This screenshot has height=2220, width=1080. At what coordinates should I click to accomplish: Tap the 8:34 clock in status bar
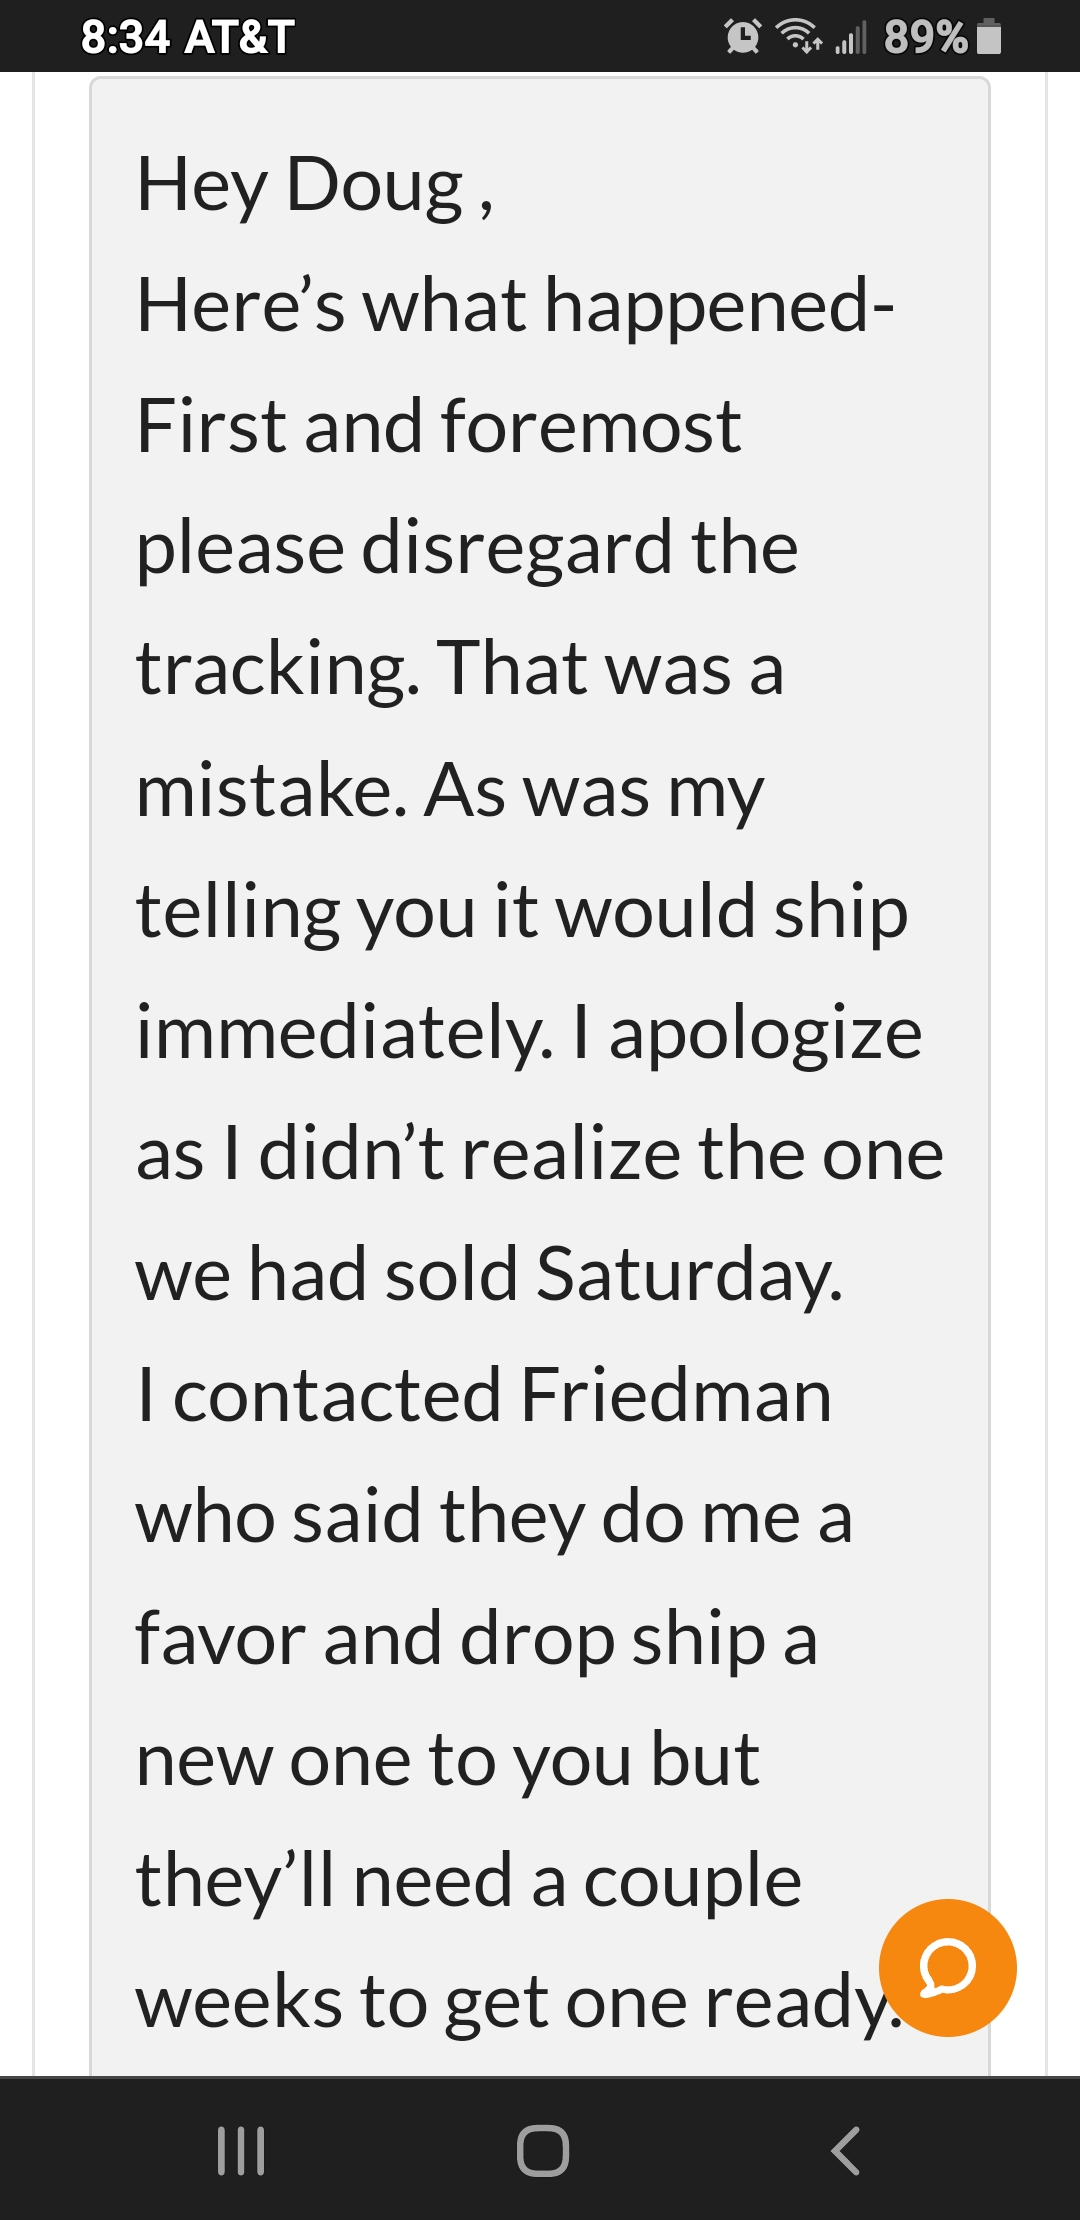[x=126, y=37]
